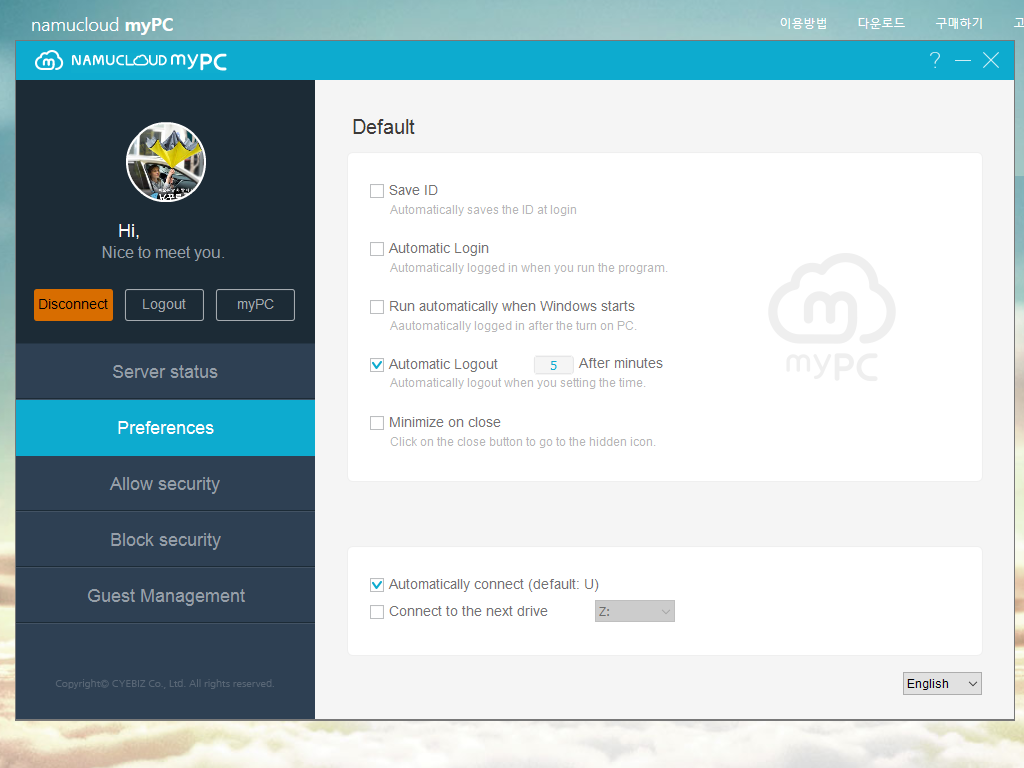Image resolution: width=1024 pixels, height=768 pixels.
Task: Uncheck the Automatic Logout checkbox
Action: [x=377, y=364]
